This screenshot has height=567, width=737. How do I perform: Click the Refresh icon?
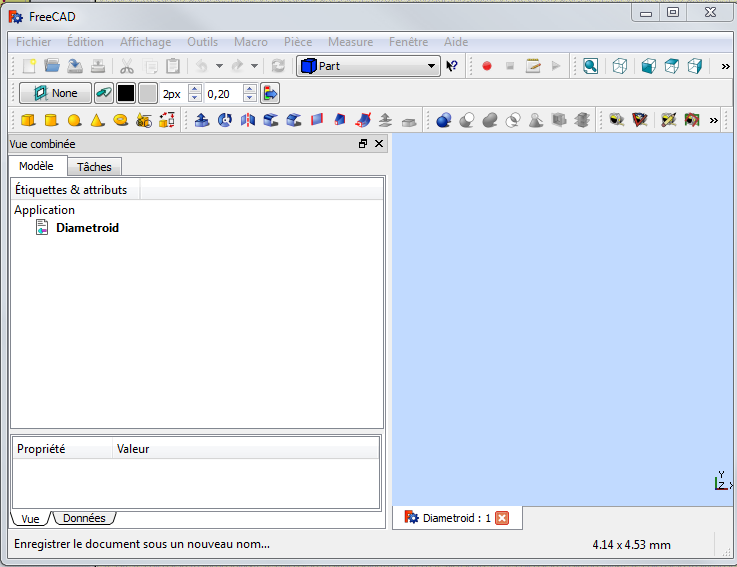pyautogui.click(x=278, y=66)
